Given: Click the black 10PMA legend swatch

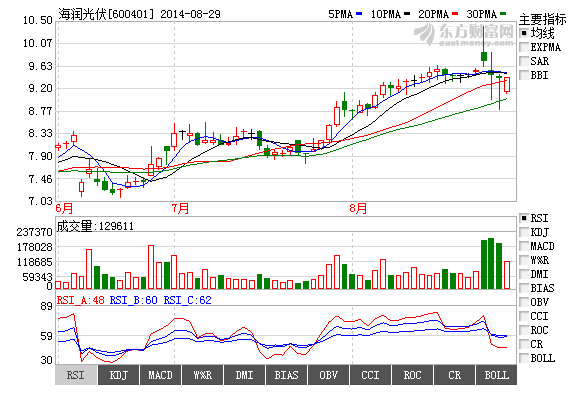Looking at the screenshot, I should coord(407,14).
